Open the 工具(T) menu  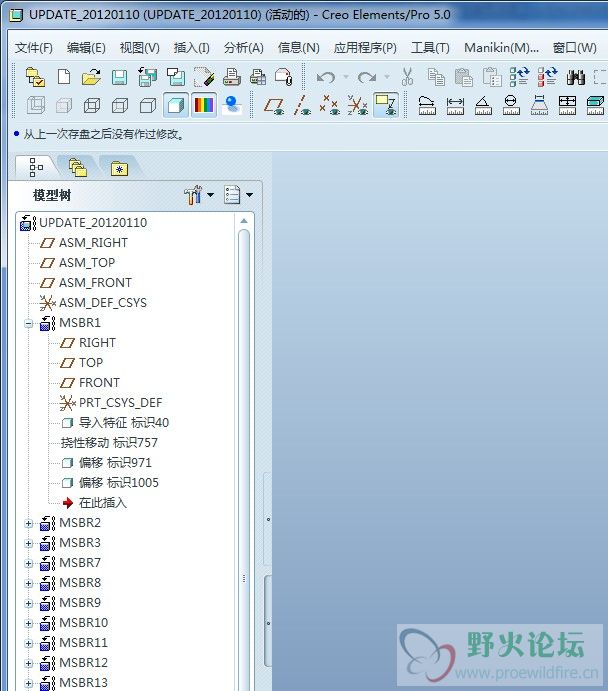430,48
